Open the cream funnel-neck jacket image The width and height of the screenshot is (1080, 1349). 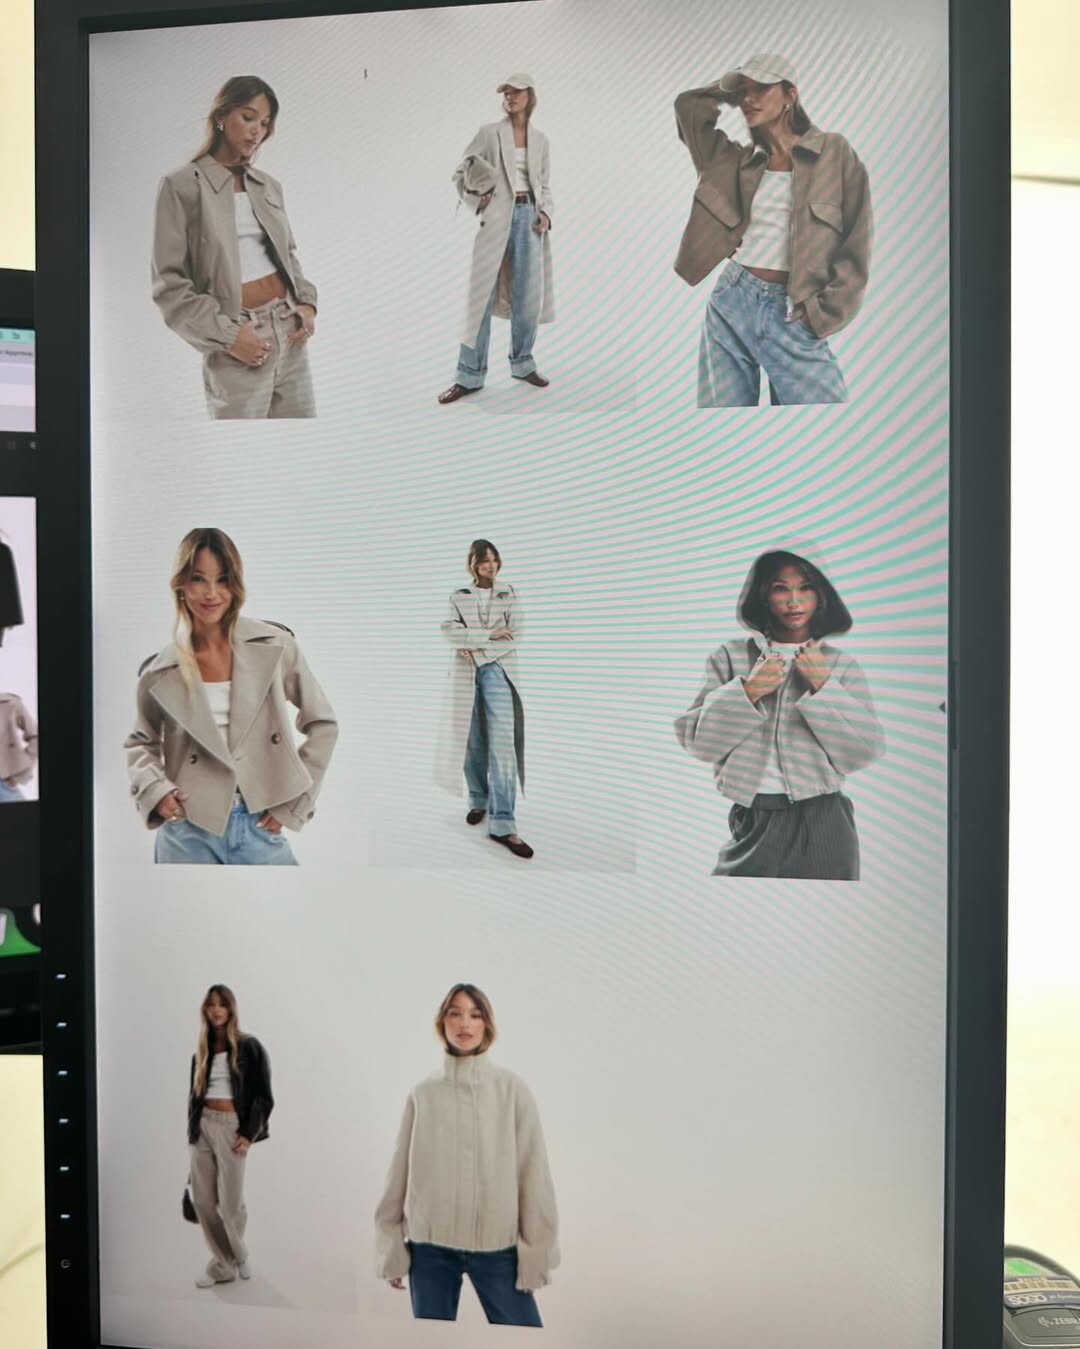coord(466,1155)
